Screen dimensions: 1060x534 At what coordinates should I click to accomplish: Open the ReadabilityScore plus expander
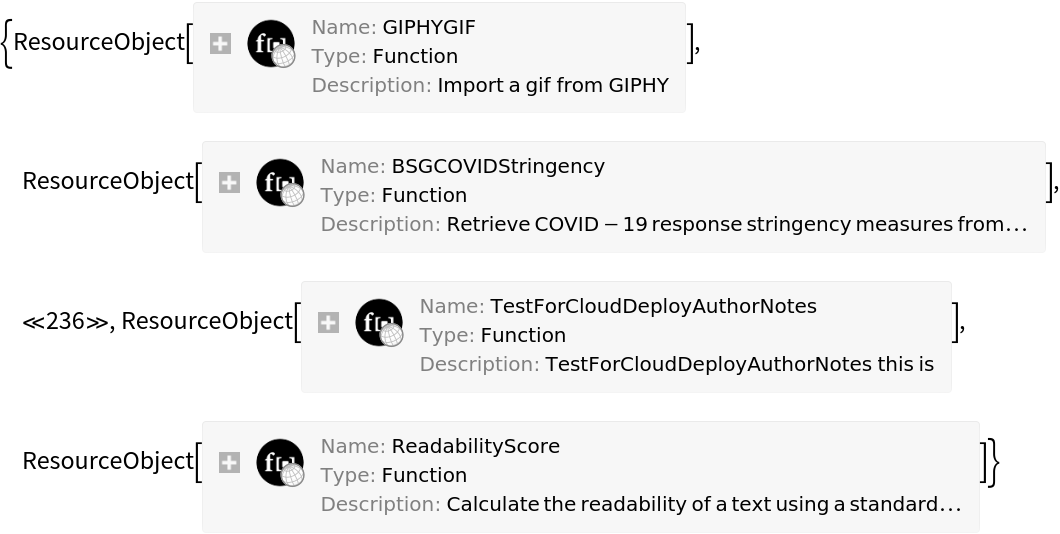[x=229, y=463]
